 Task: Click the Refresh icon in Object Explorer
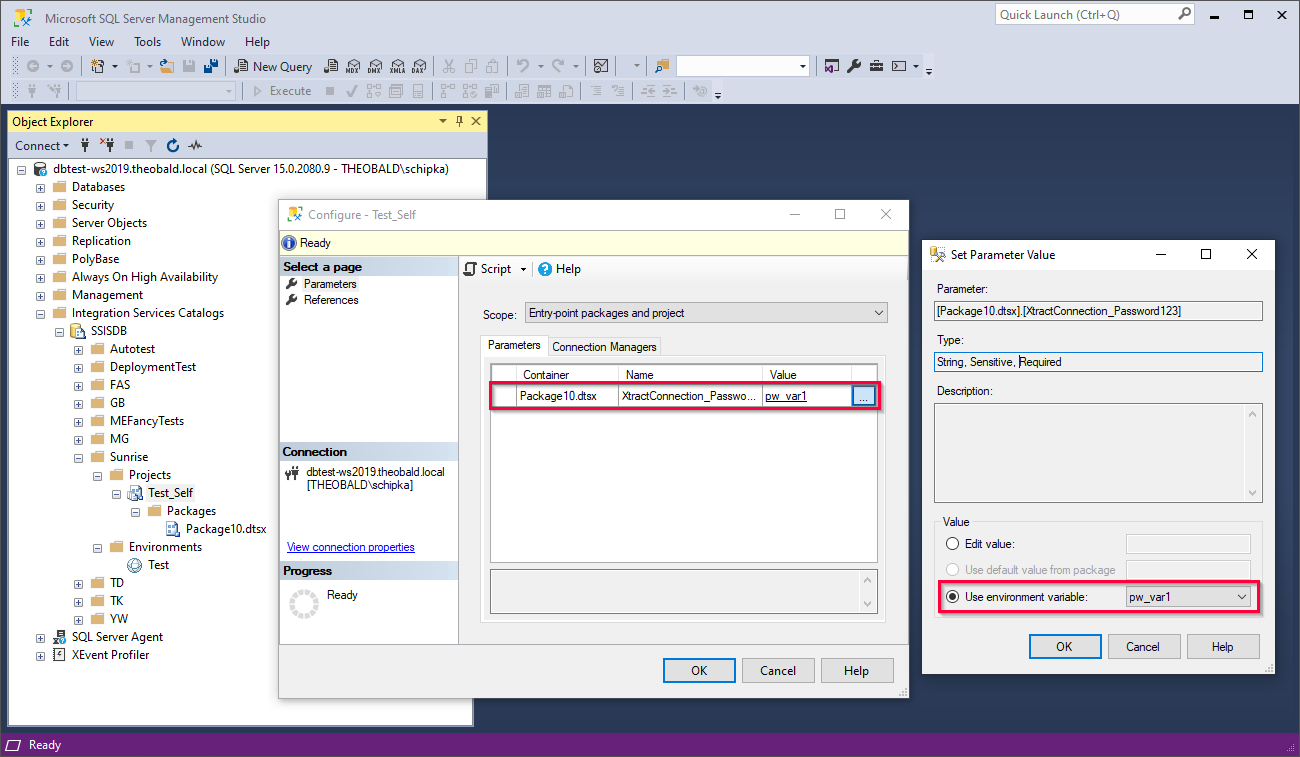[173, 145]
